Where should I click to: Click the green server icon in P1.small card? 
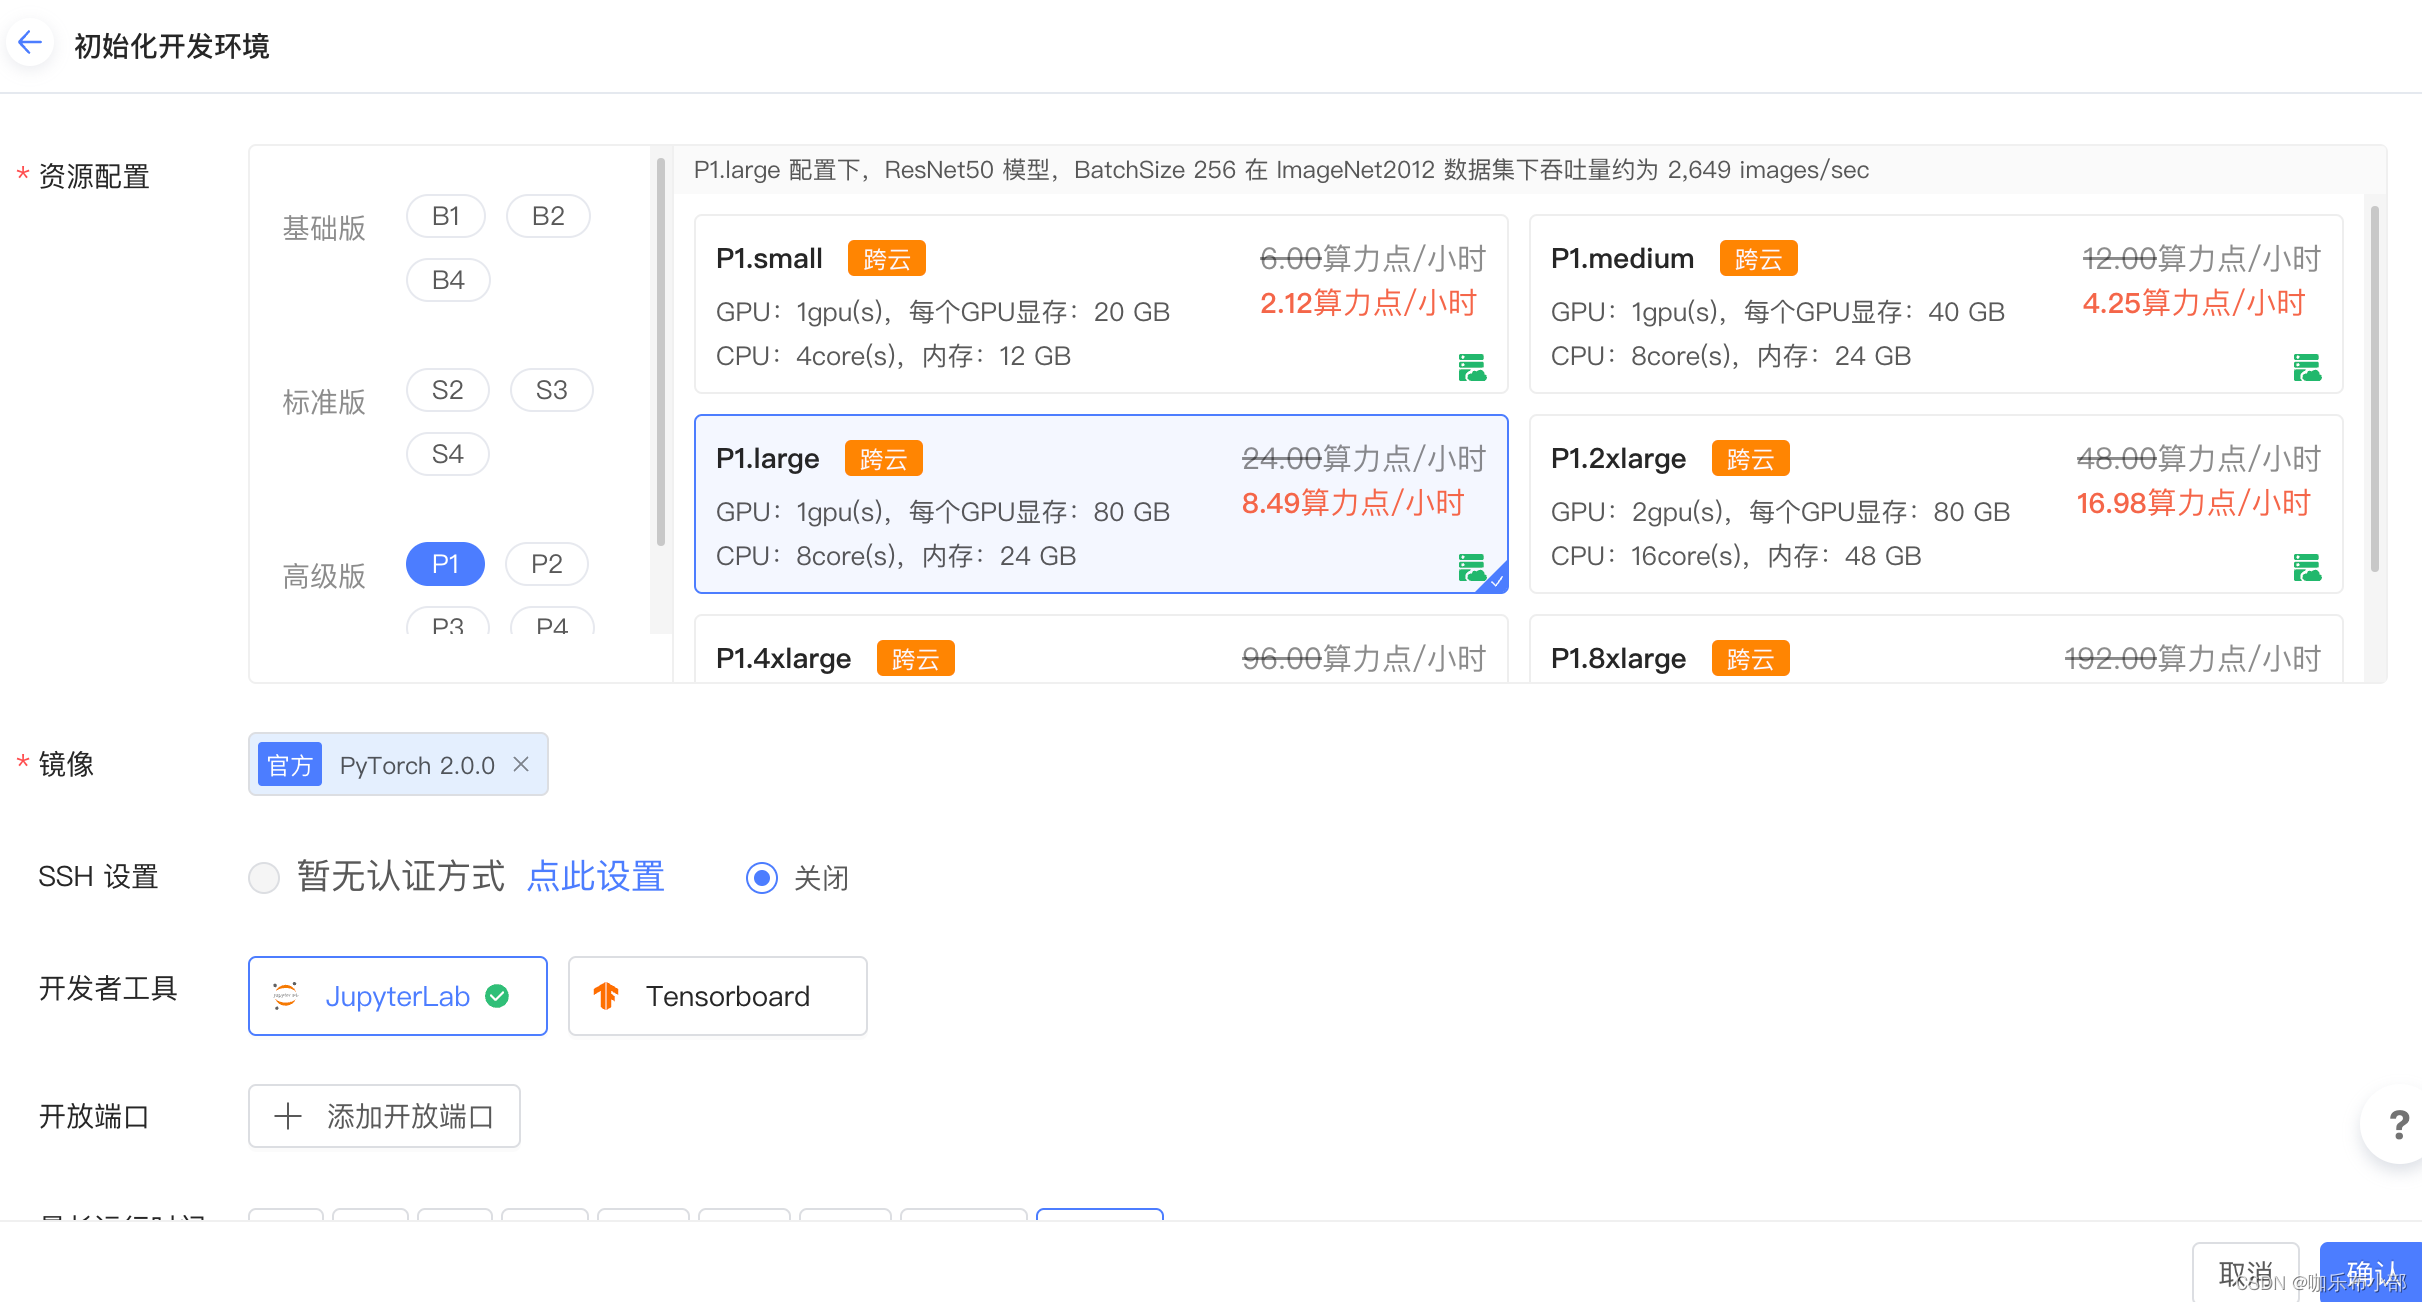(1471, 368)
